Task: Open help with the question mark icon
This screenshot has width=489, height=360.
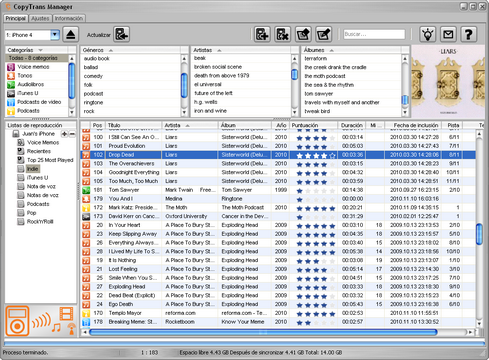Action: pos(469,34)
